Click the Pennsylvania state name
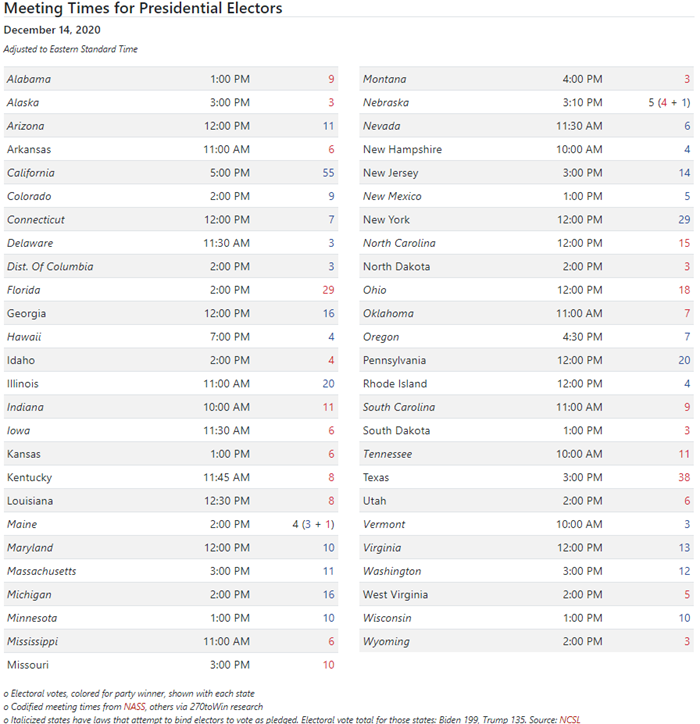Screen dimensions: 700x724 394,360
